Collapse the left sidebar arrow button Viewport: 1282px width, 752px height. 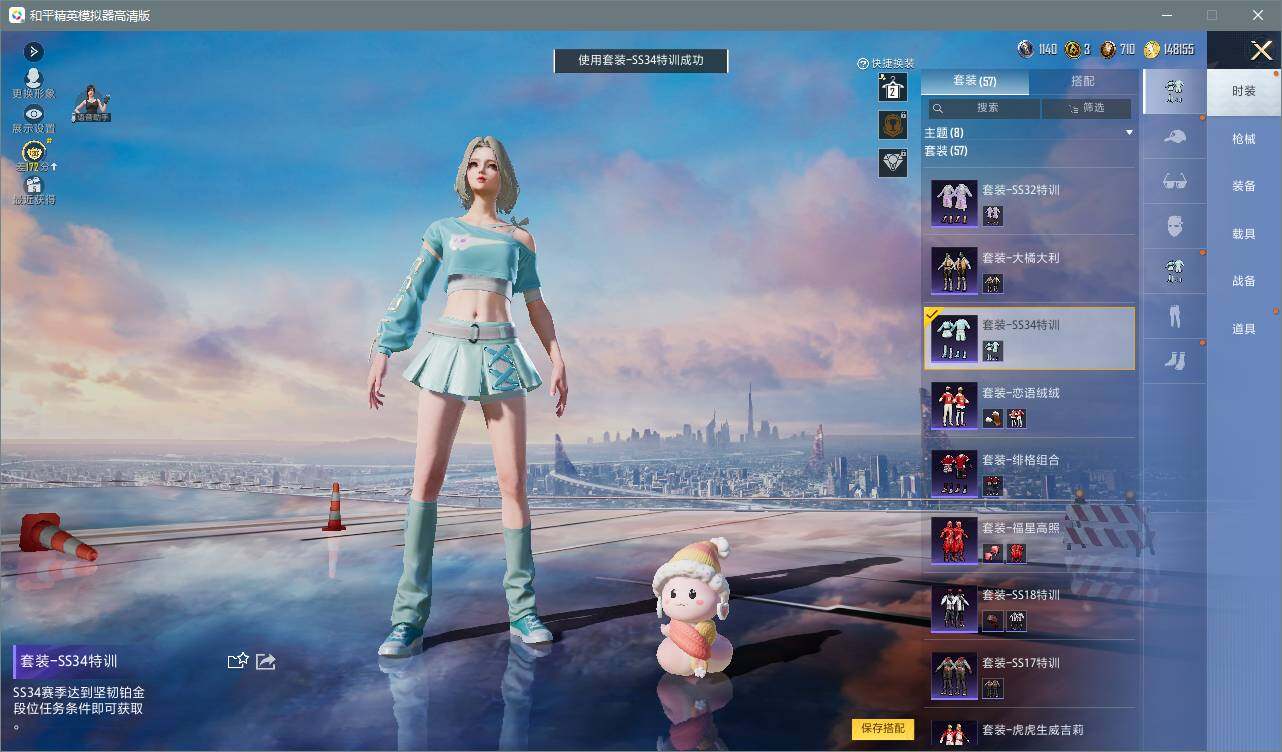coord(33,51)
